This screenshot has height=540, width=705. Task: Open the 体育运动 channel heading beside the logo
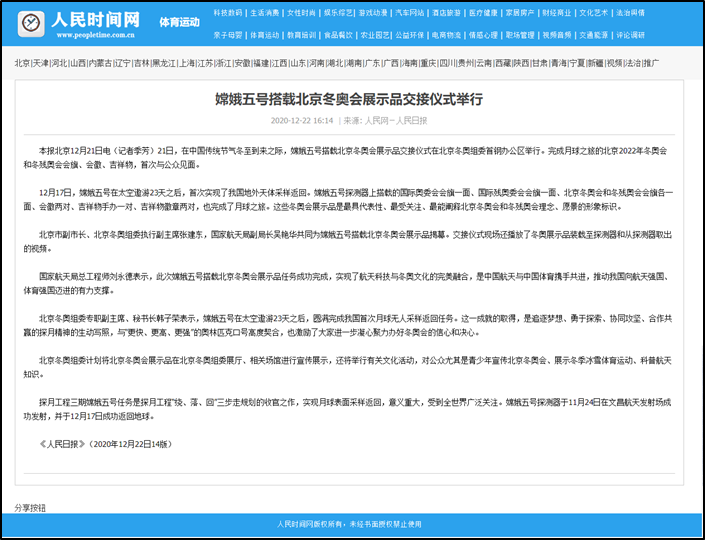pos(179,22)
